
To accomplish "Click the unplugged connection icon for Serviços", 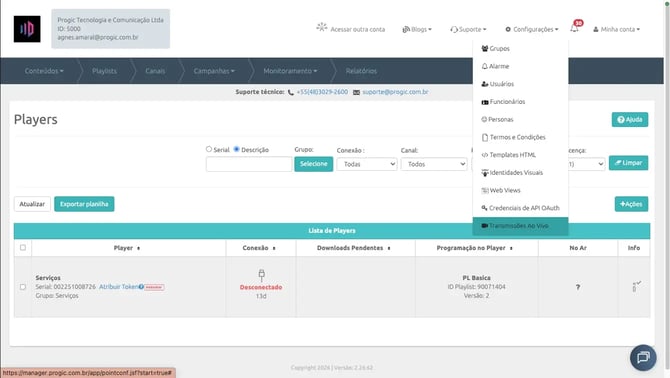I will tap(262, 274).
